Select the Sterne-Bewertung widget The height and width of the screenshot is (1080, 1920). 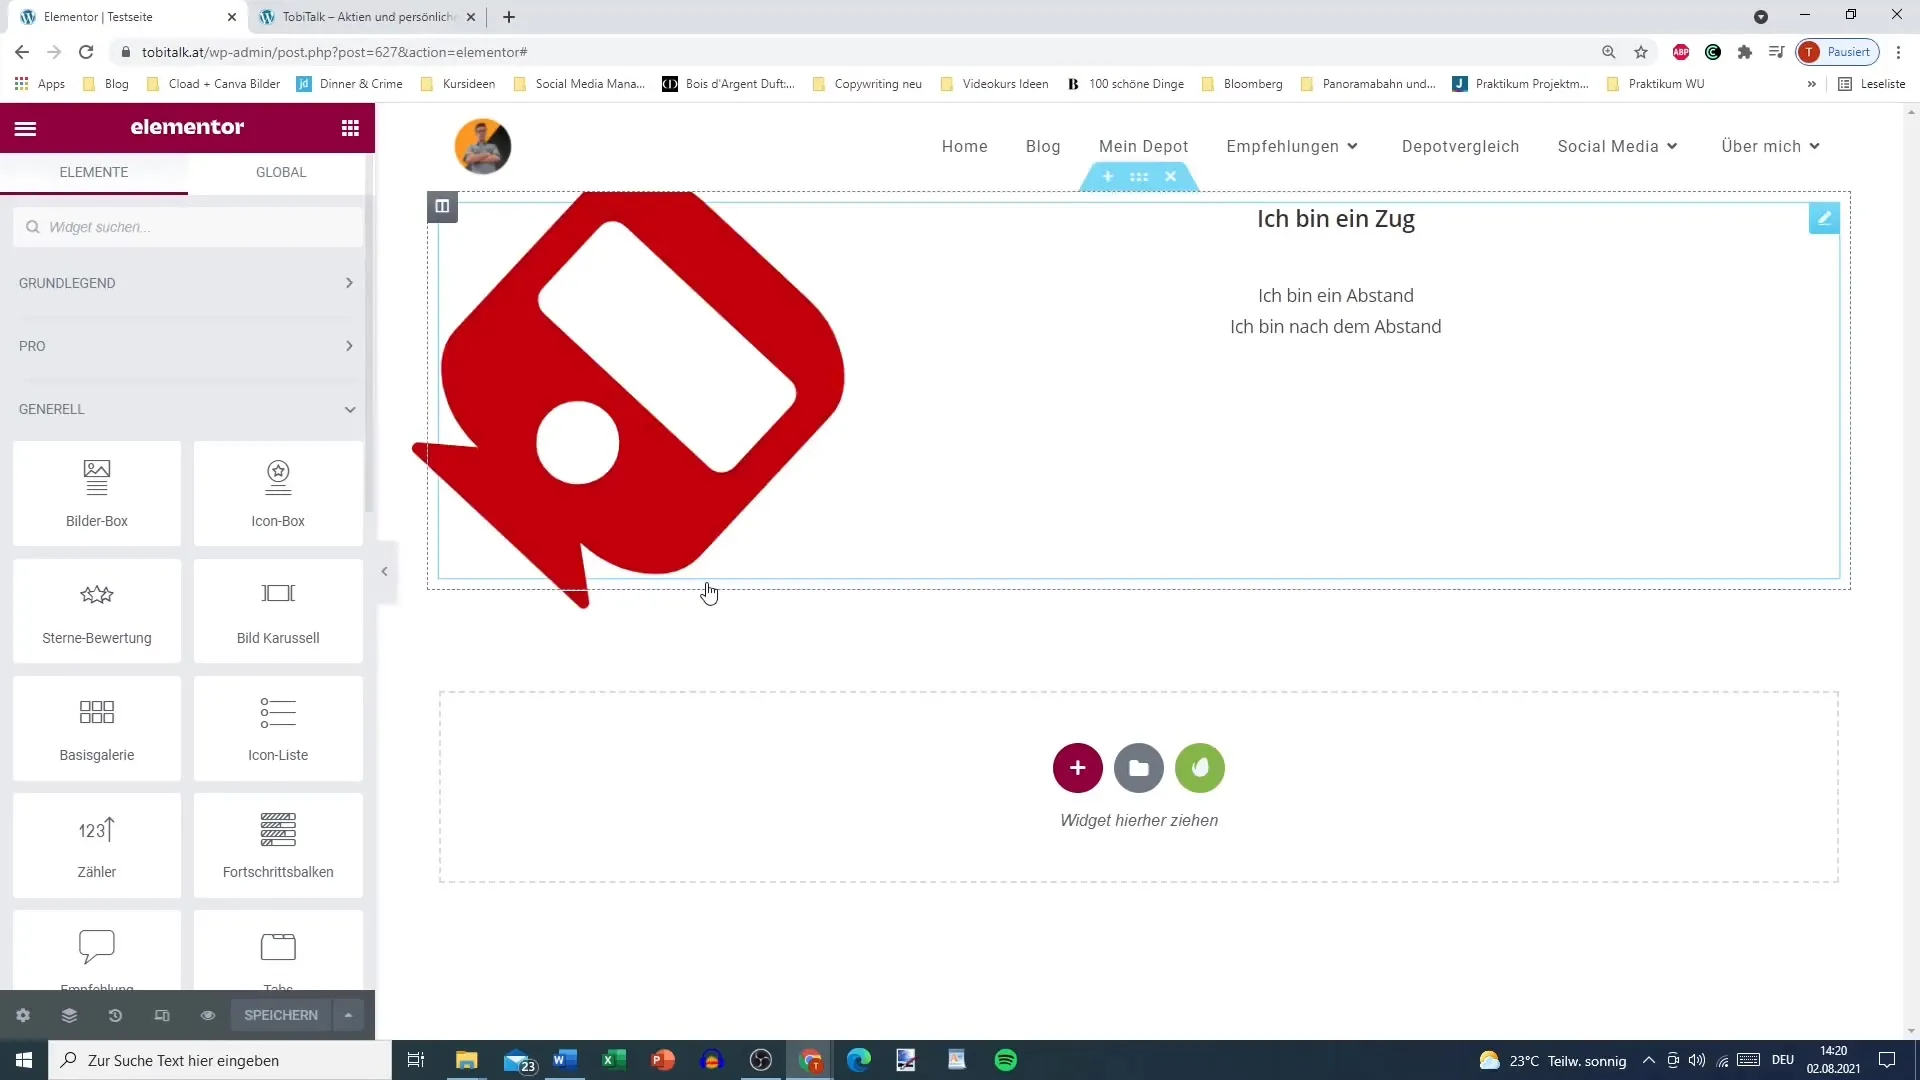coord(97,610)
